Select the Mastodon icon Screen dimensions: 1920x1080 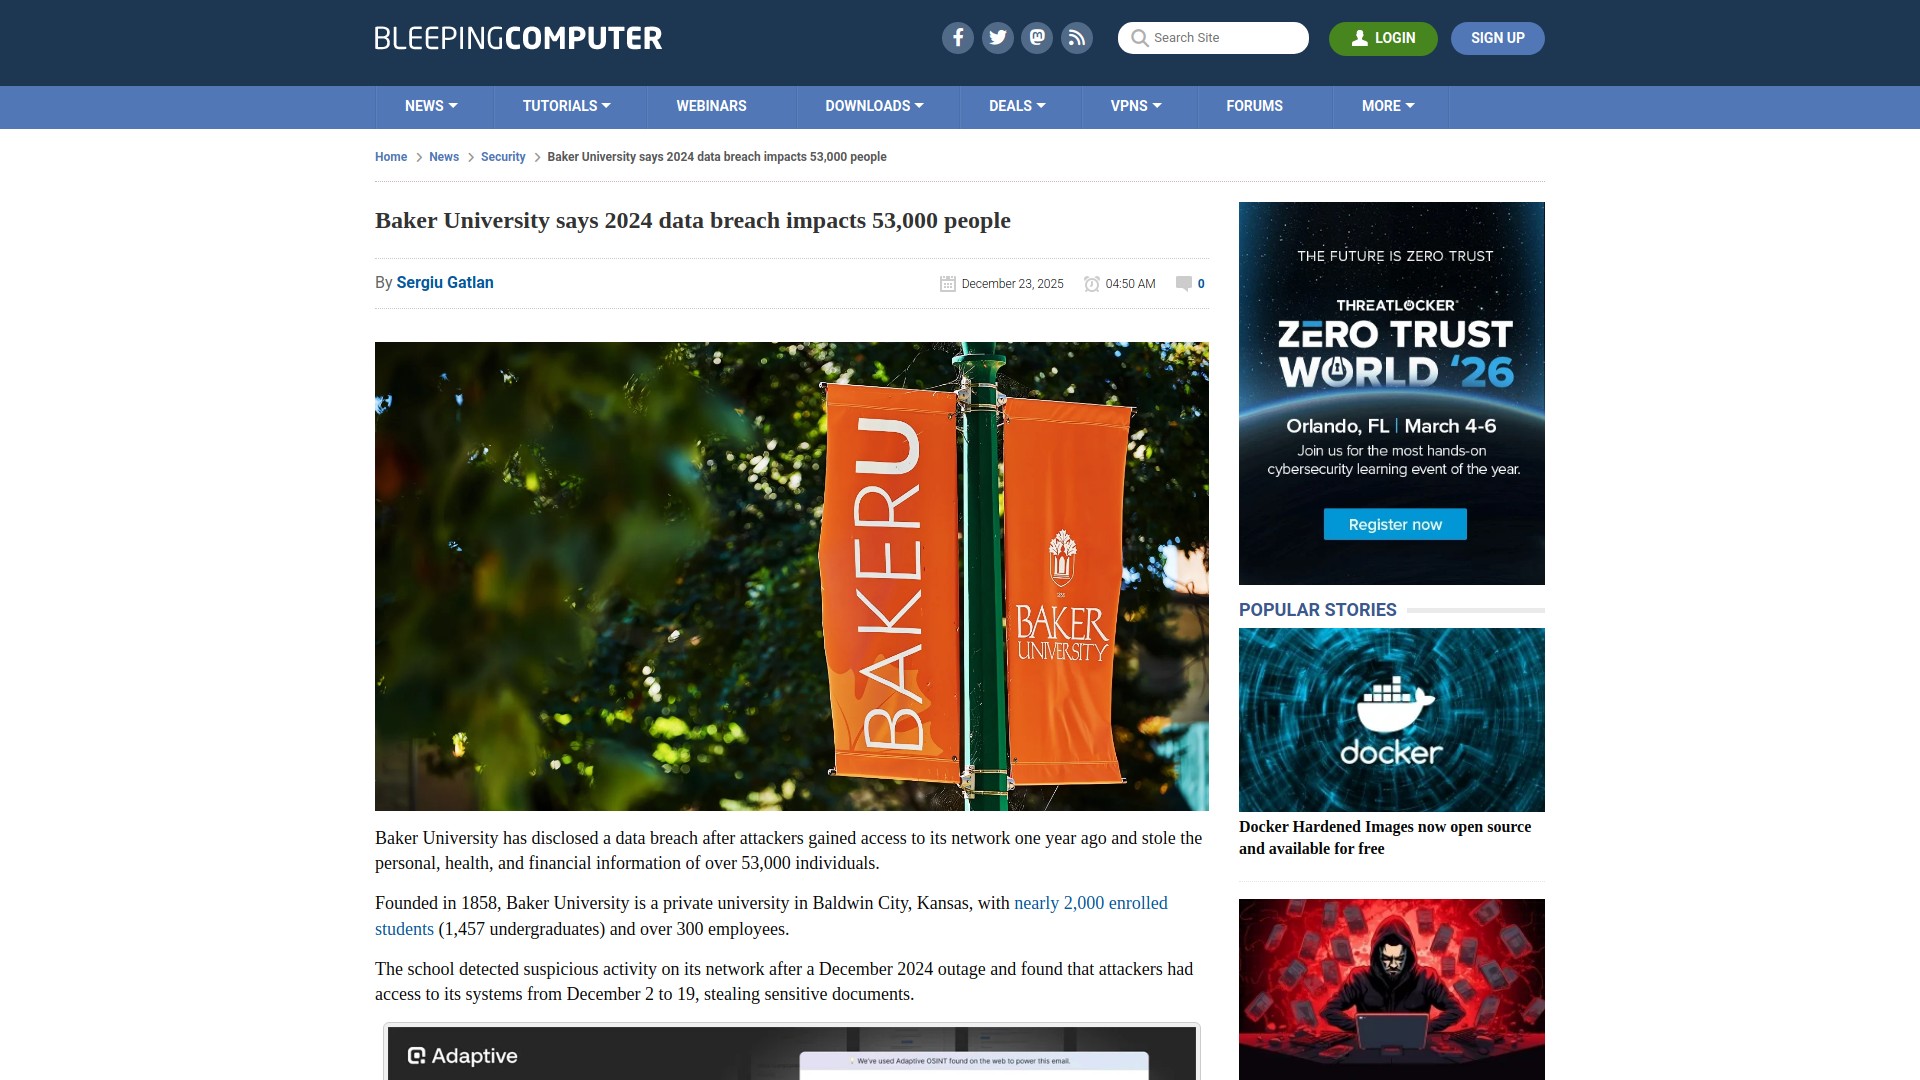click(x=1037, y=37)
